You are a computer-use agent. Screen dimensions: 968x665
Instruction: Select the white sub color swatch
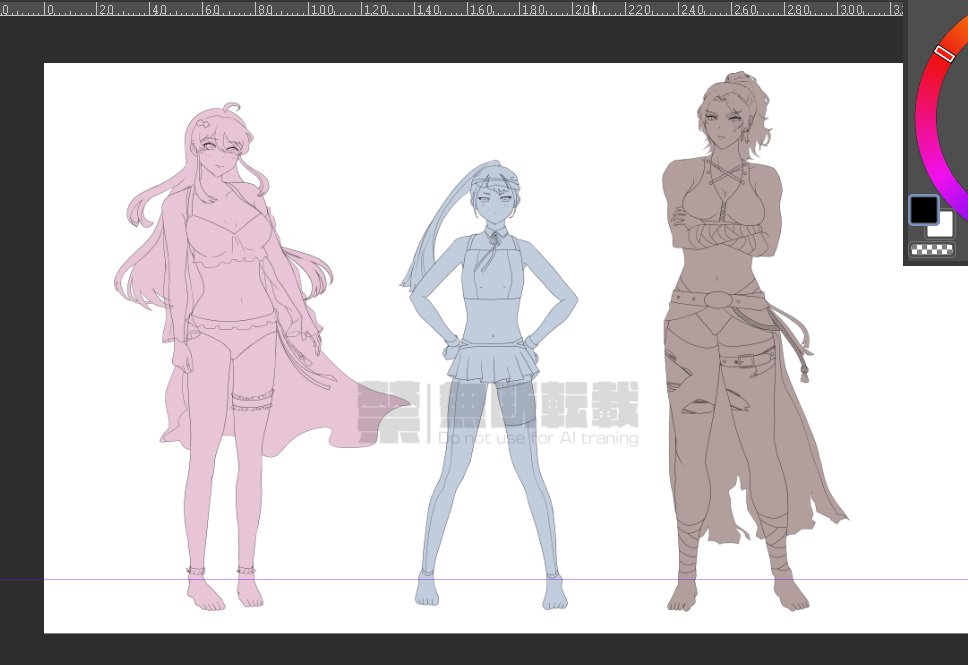click(945, 229)
